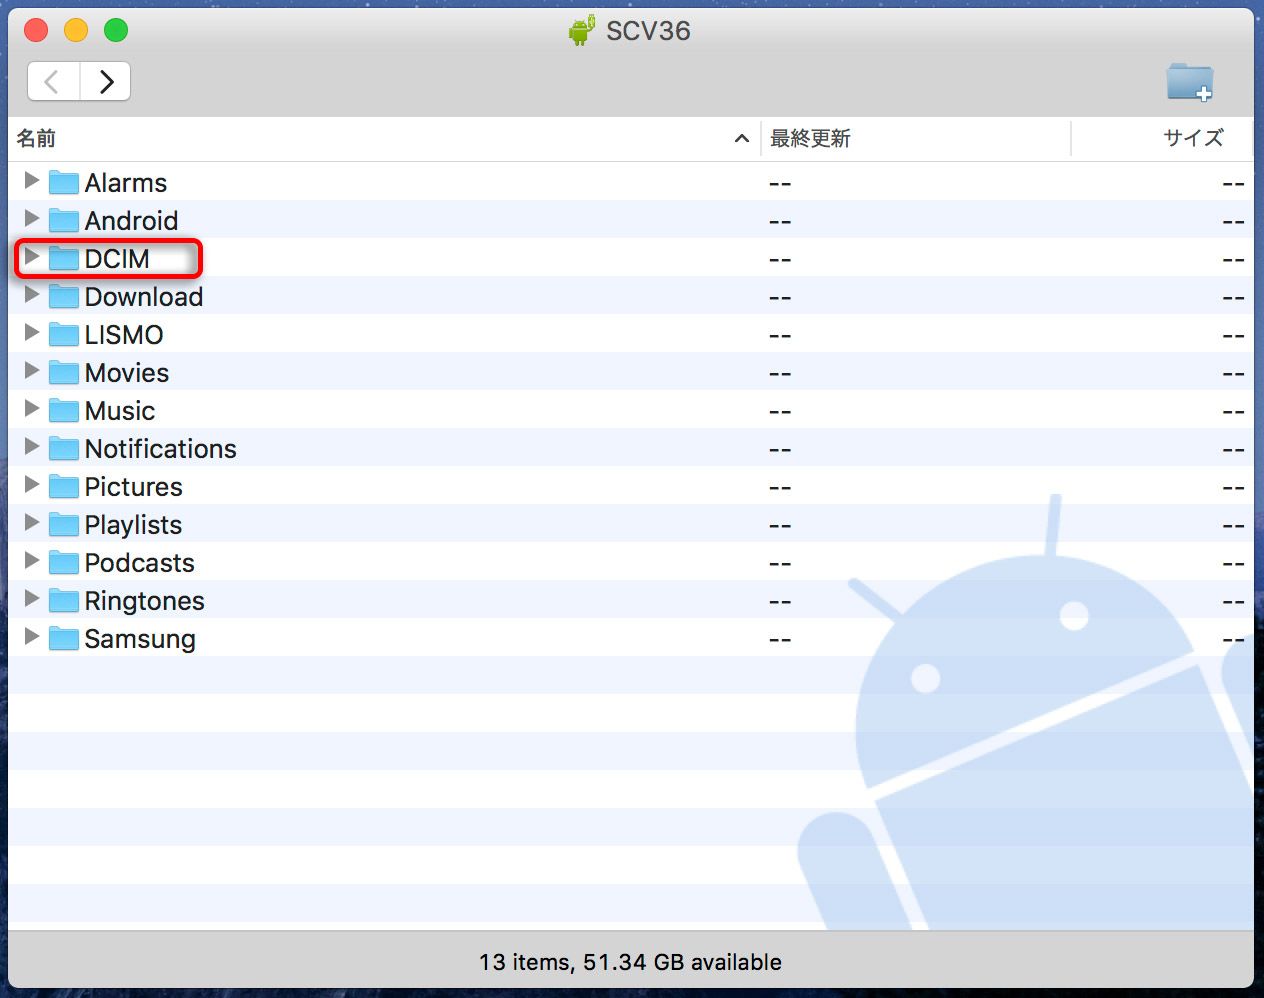Expand the LISMO folder triangle
The width and height of the screenshot is (1264, 998).
click(x=31, y=333)
